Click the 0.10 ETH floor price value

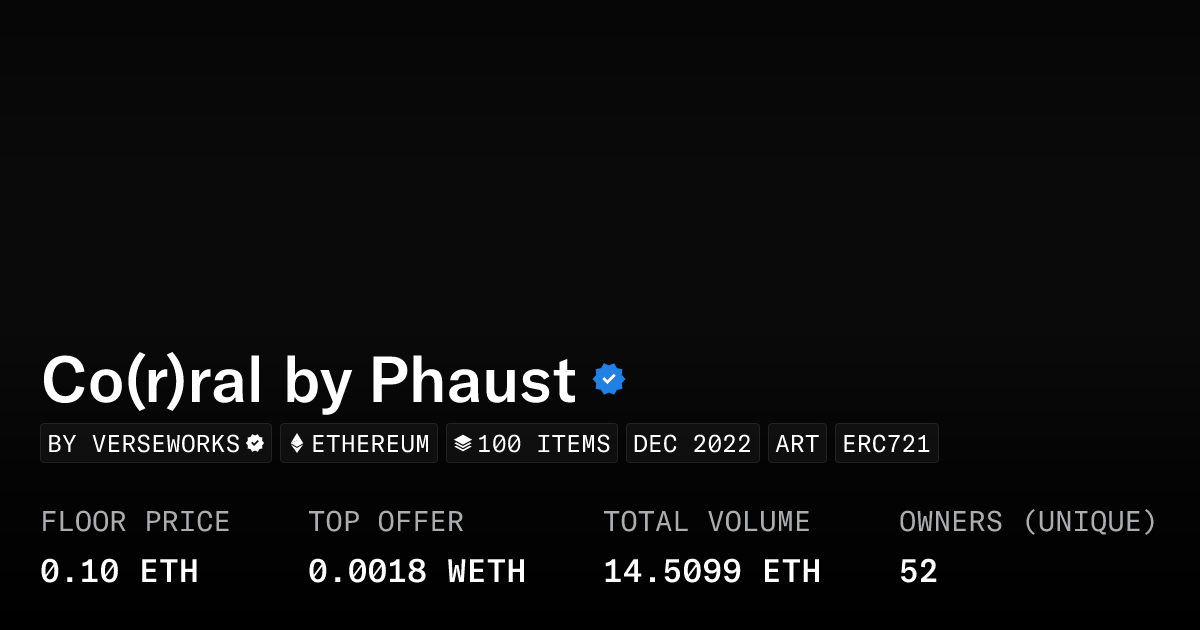[x=119, y=572]
